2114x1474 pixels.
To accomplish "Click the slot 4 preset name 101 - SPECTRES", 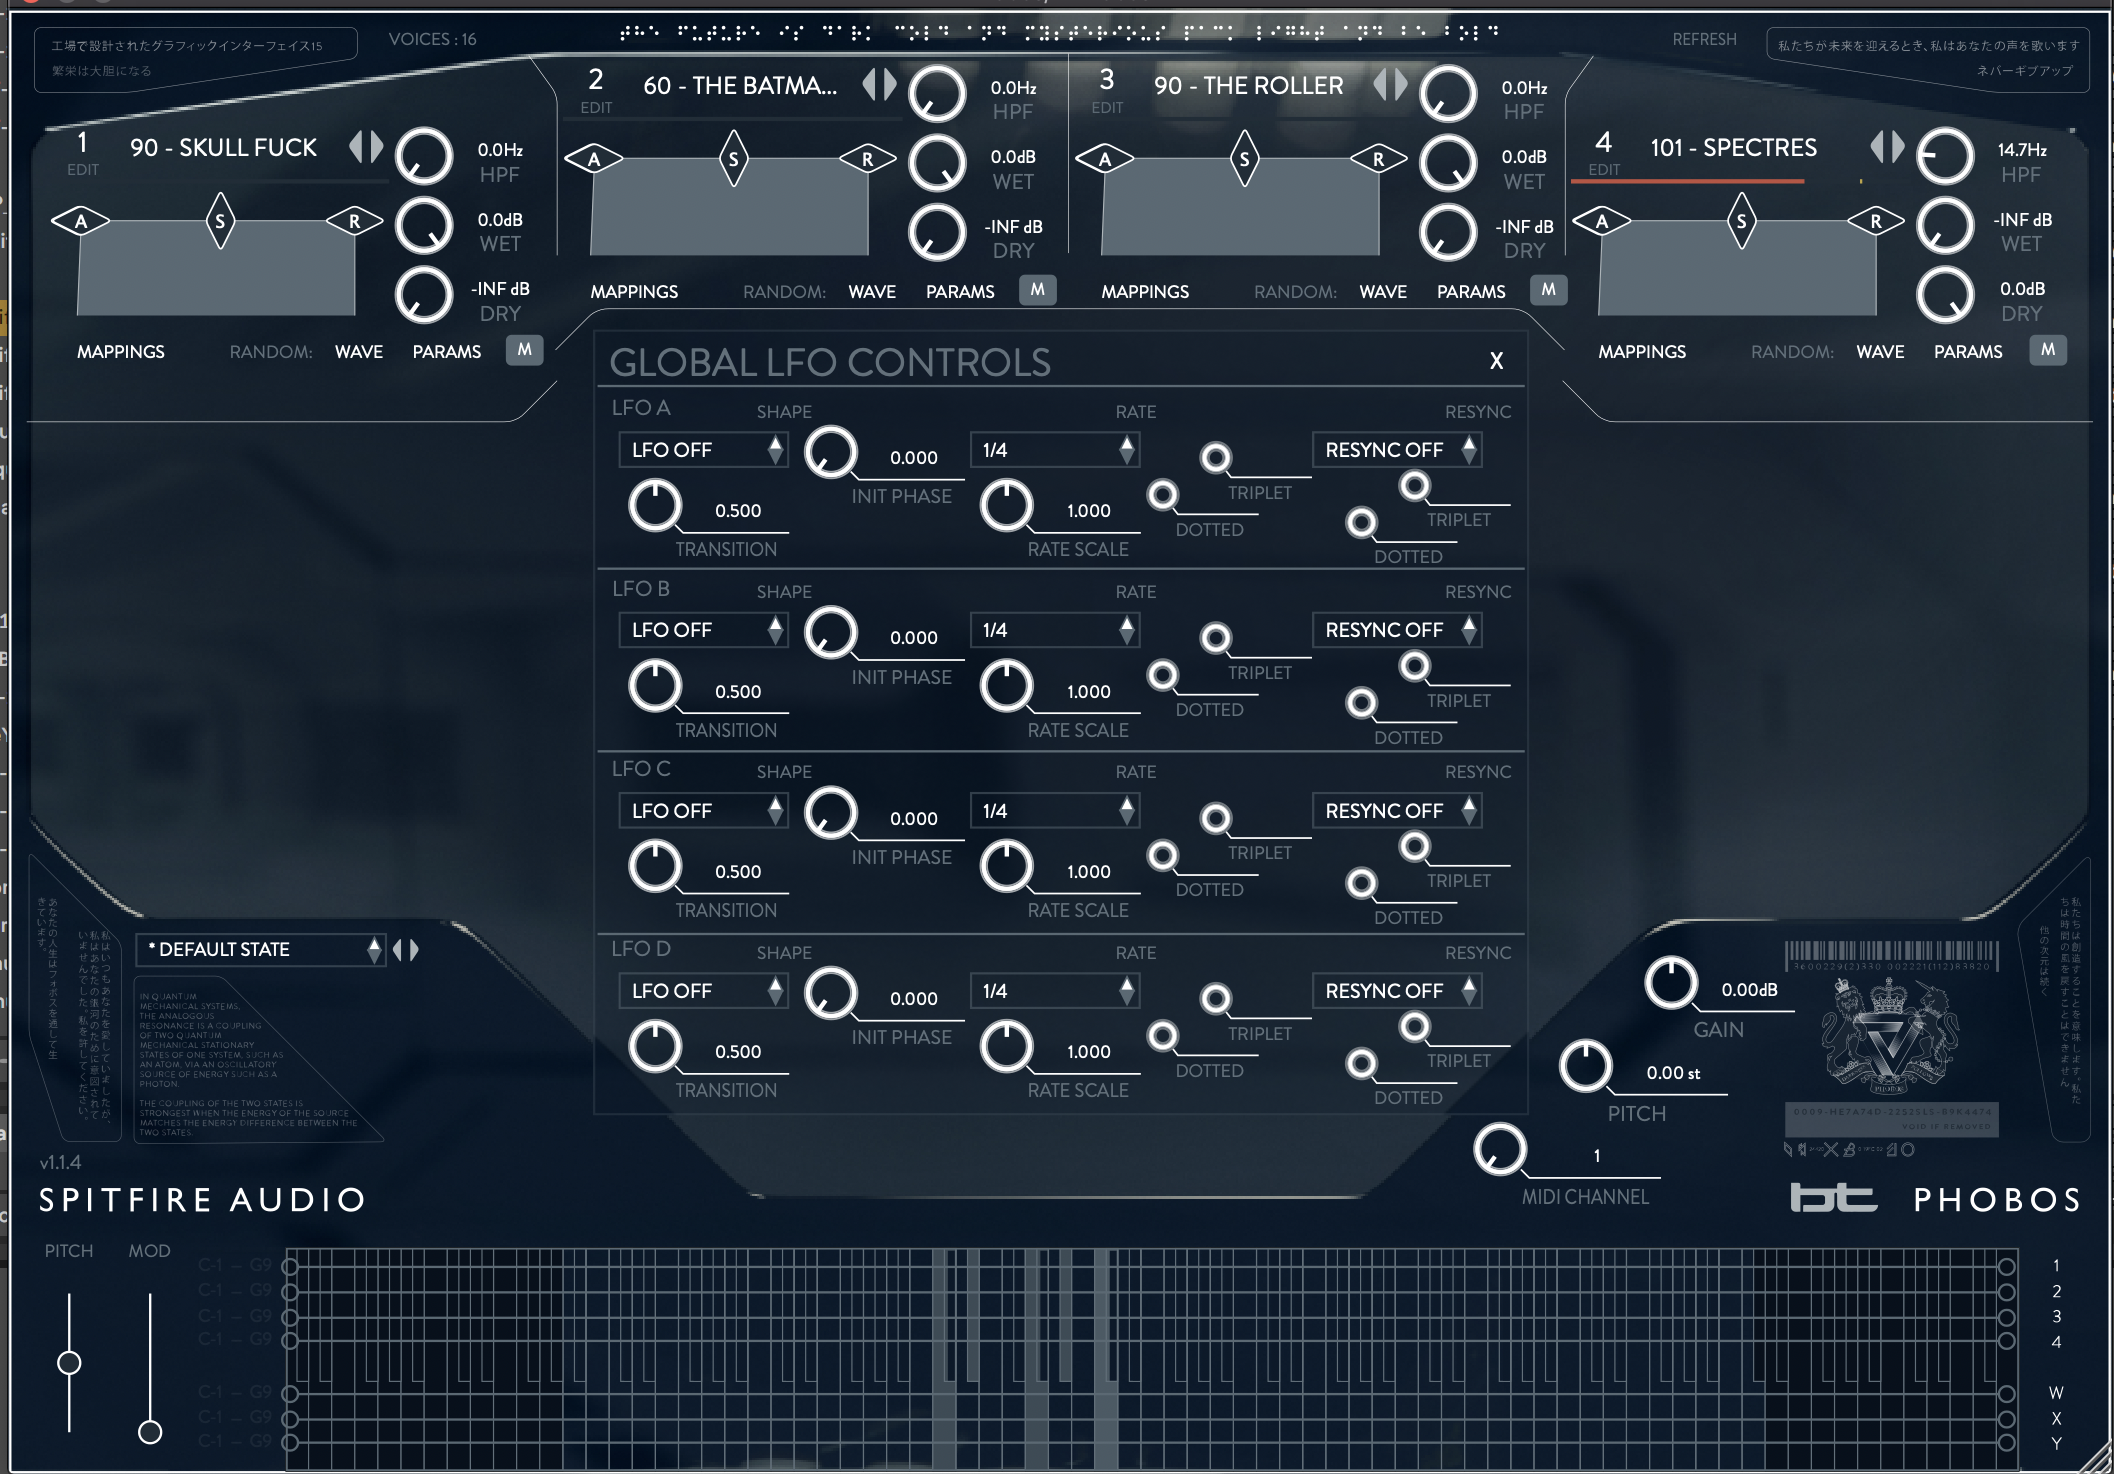I will 1733,148.
